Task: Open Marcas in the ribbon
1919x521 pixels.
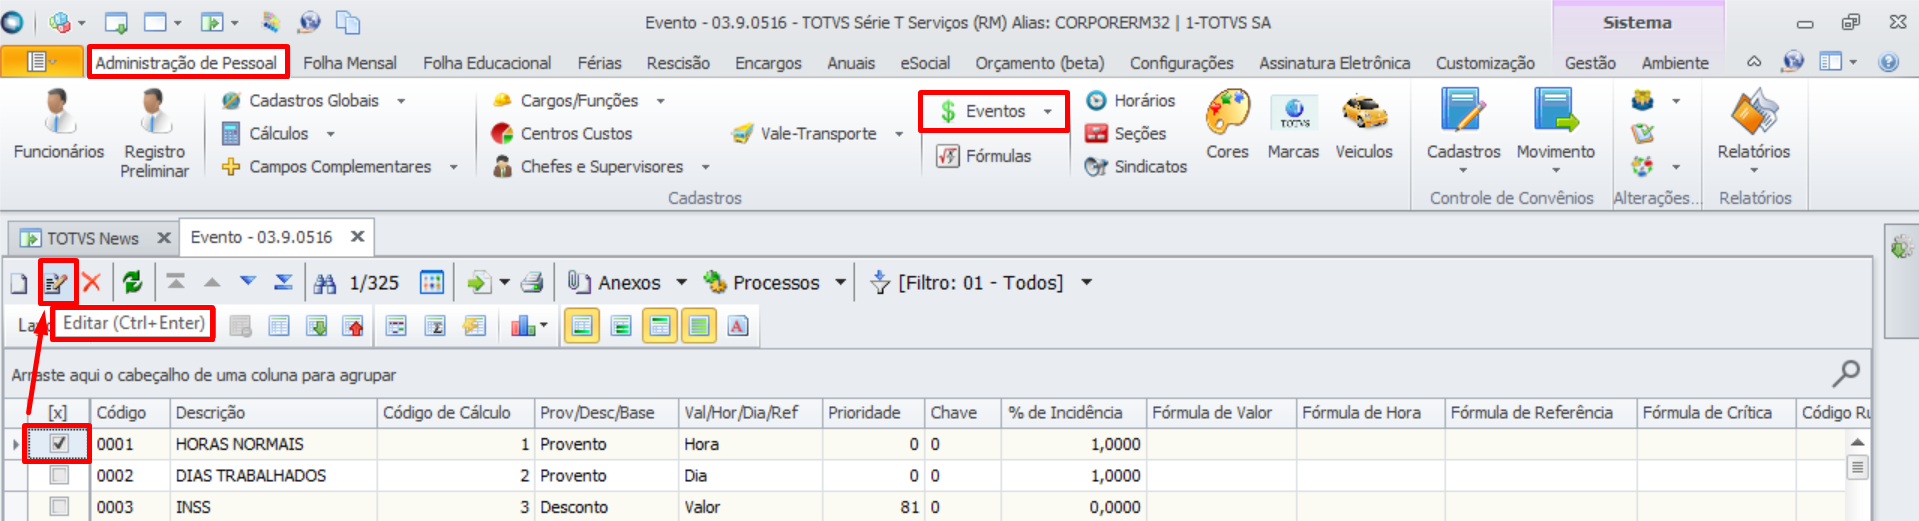Action: 1293,124
